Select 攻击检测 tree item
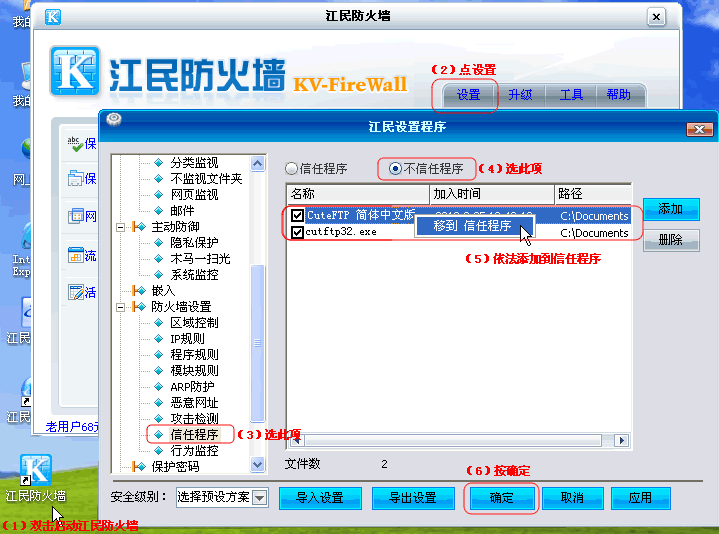 coord(194,418)
